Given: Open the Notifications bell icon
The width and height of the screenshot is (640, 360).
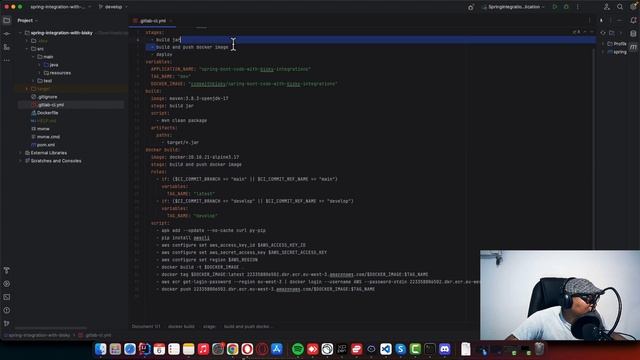Looking at the screenshot, I should pos(633,20).
